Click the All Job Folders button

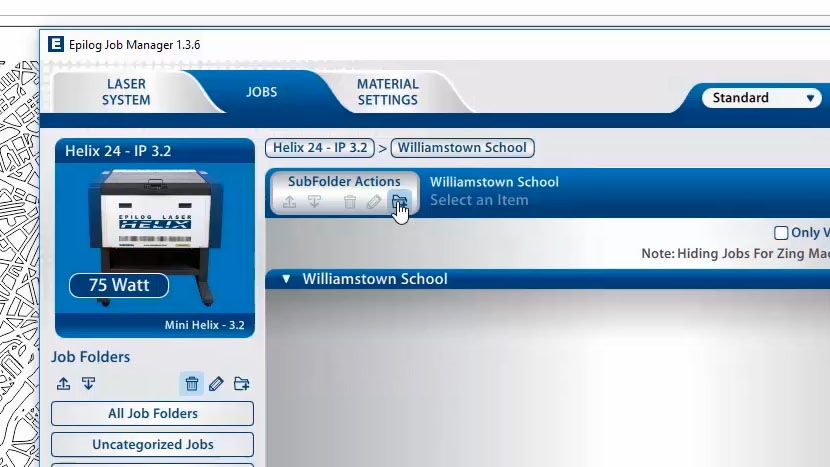tap(153, 413)
